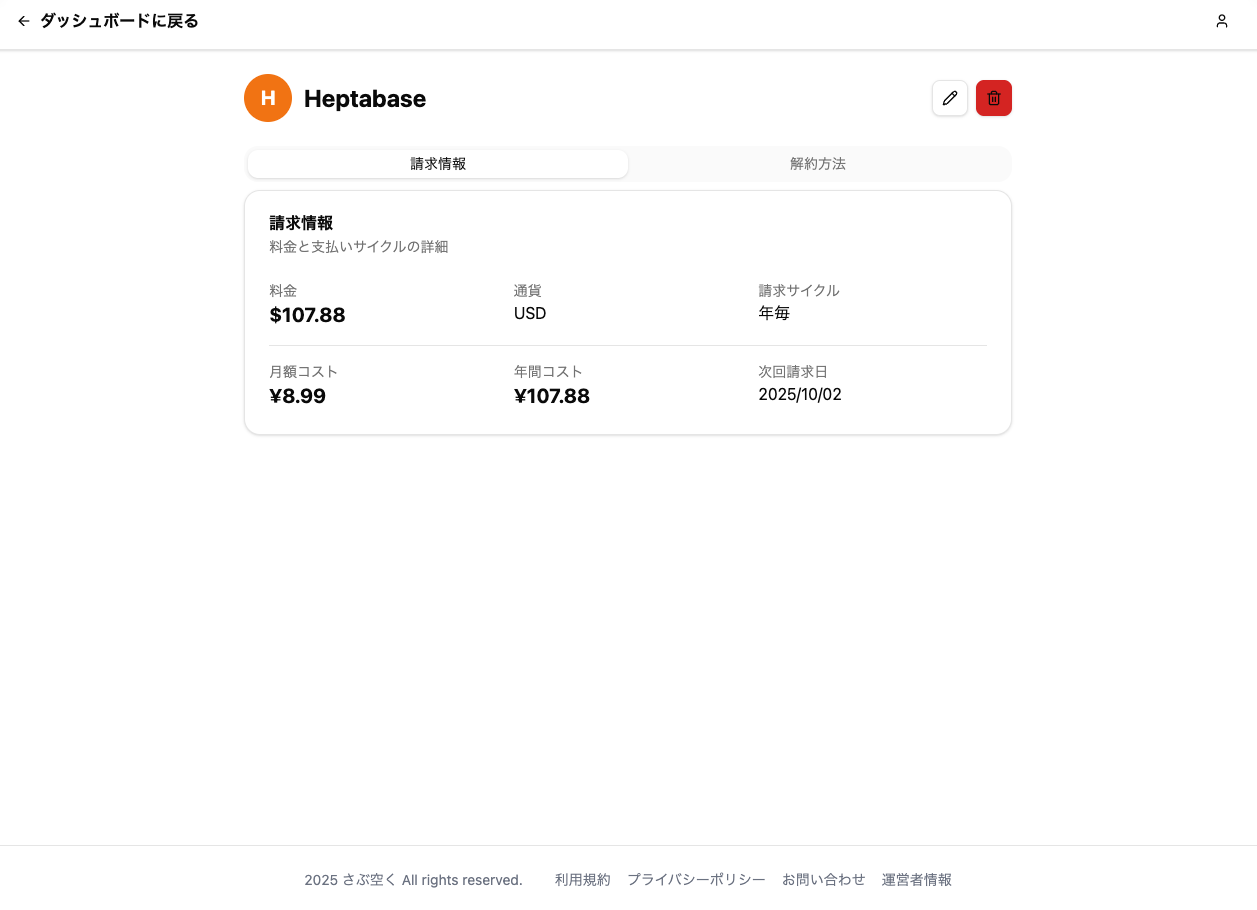Click the 2025/10/02 next billing date
The height and width of the screenshot is (910, 1257).
(x=800, y=394)
